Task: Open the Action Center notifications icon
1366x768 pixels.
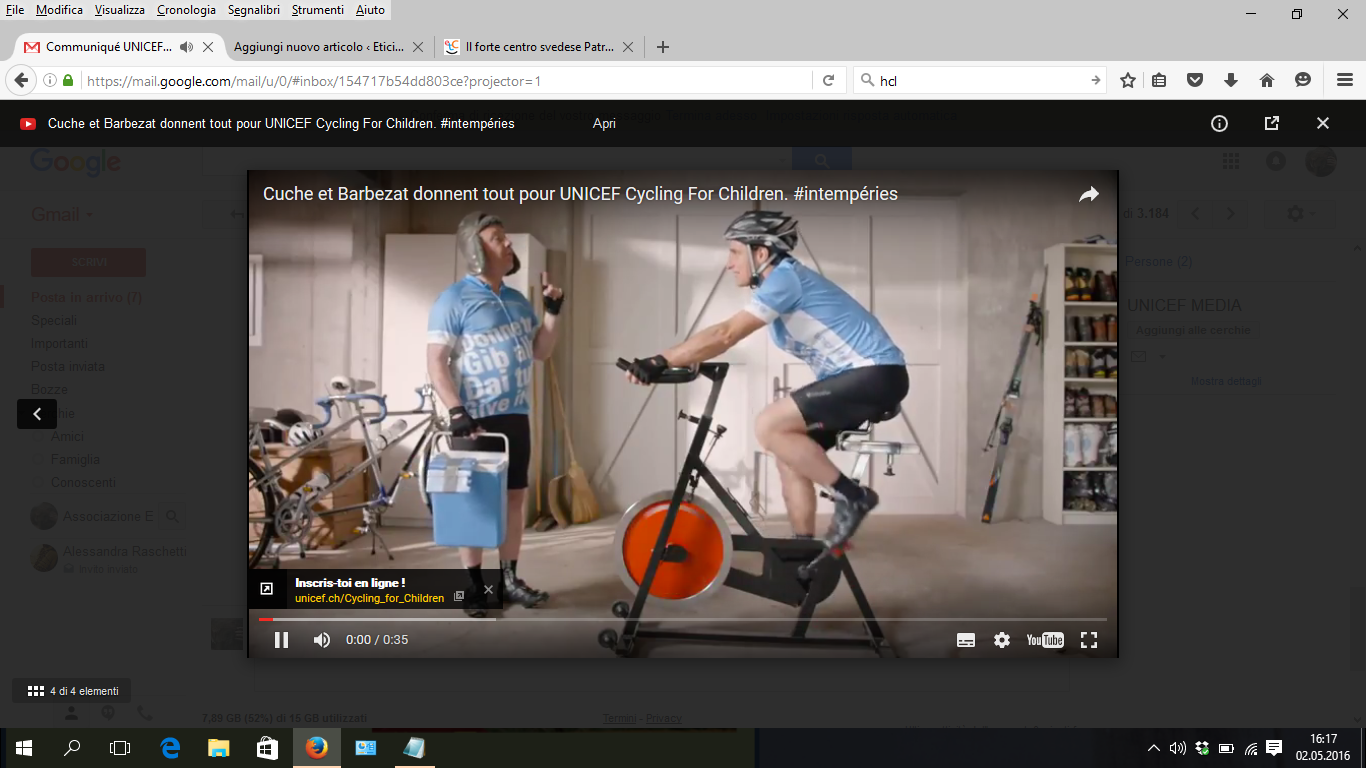Action: 1274,748
